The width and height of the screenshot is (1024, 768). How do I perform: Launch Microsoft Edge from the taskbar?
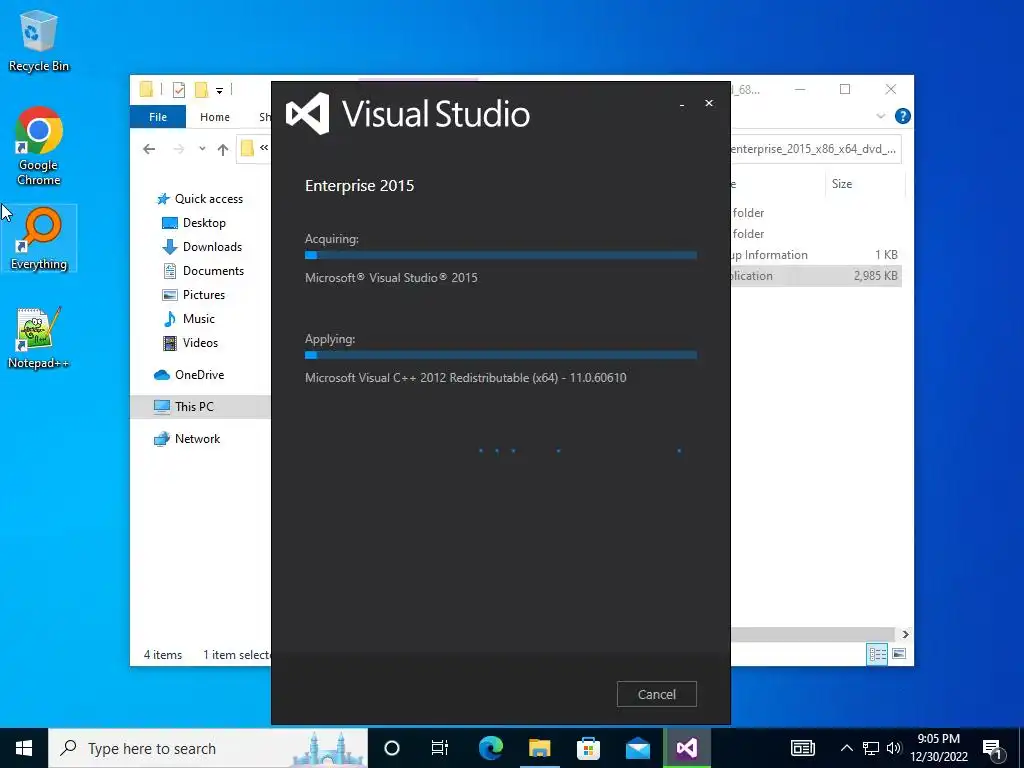click(491, 748)
